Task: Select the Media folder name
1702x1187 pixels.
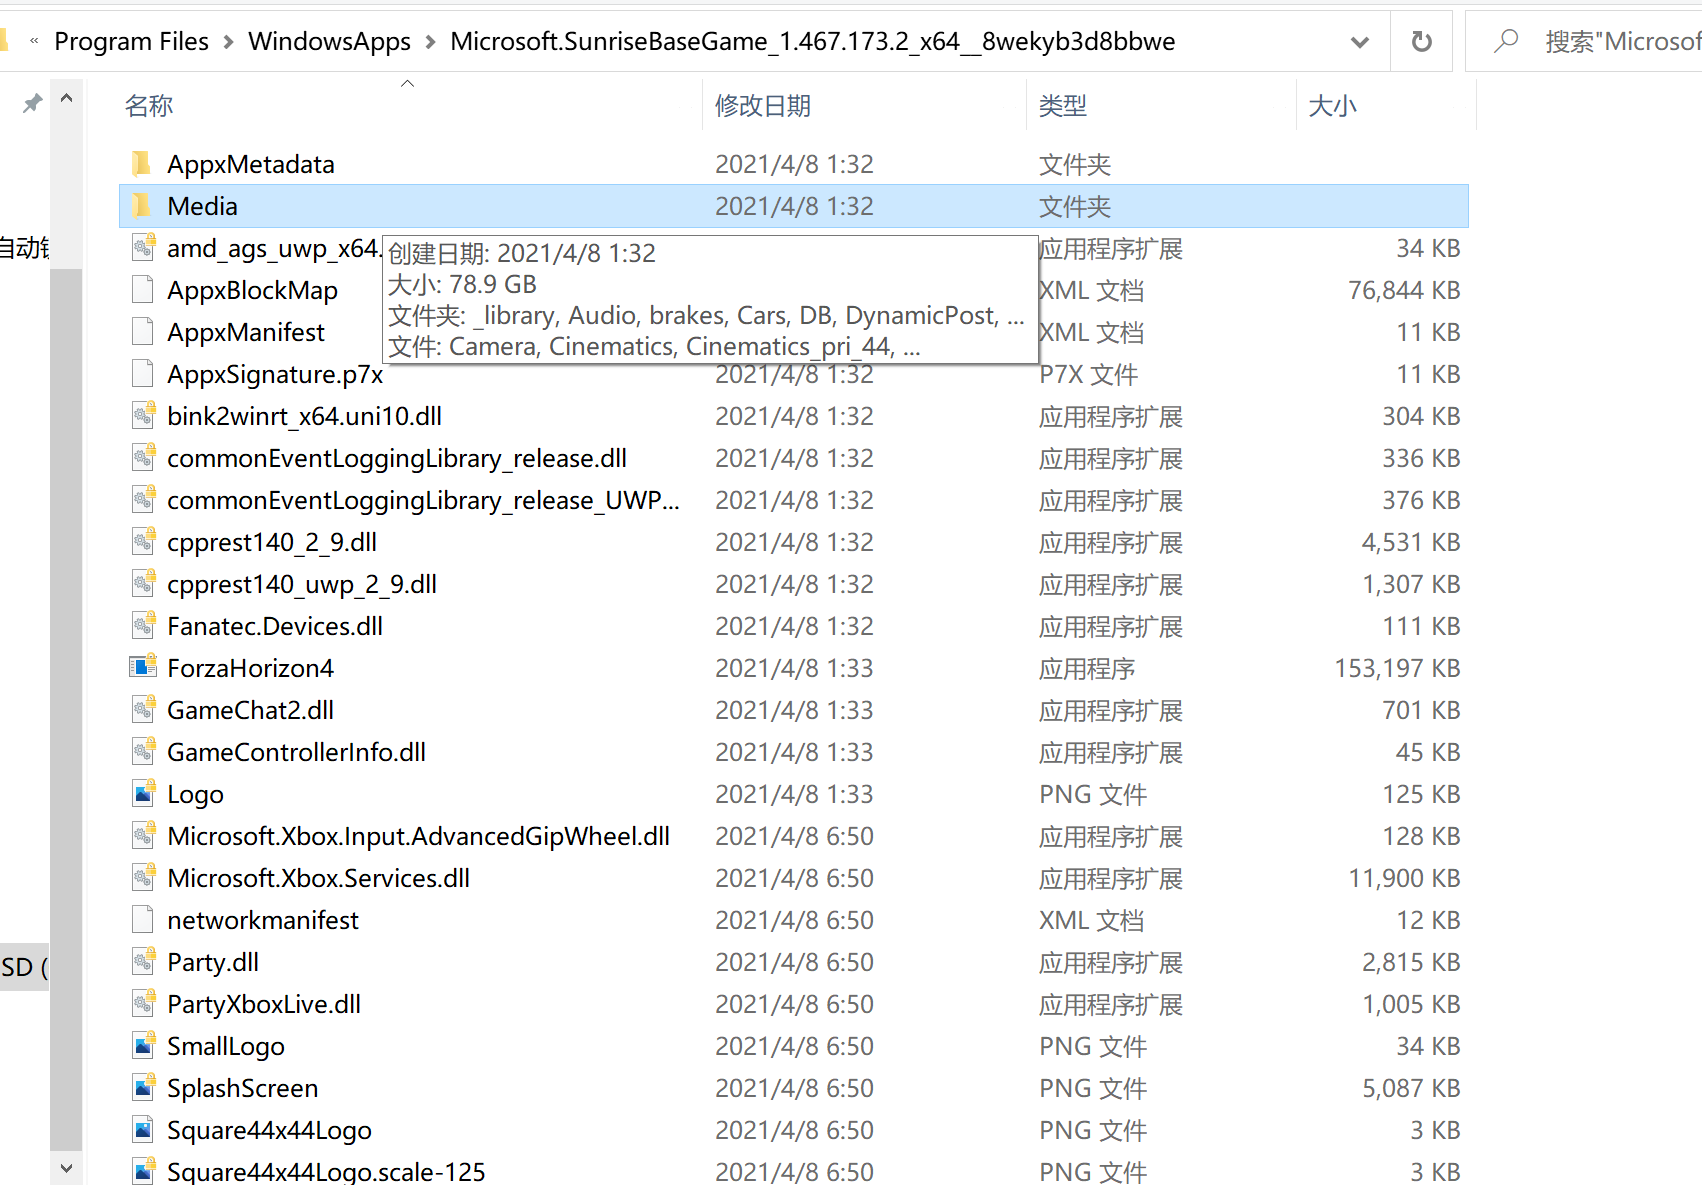Action: pos(203,206)
